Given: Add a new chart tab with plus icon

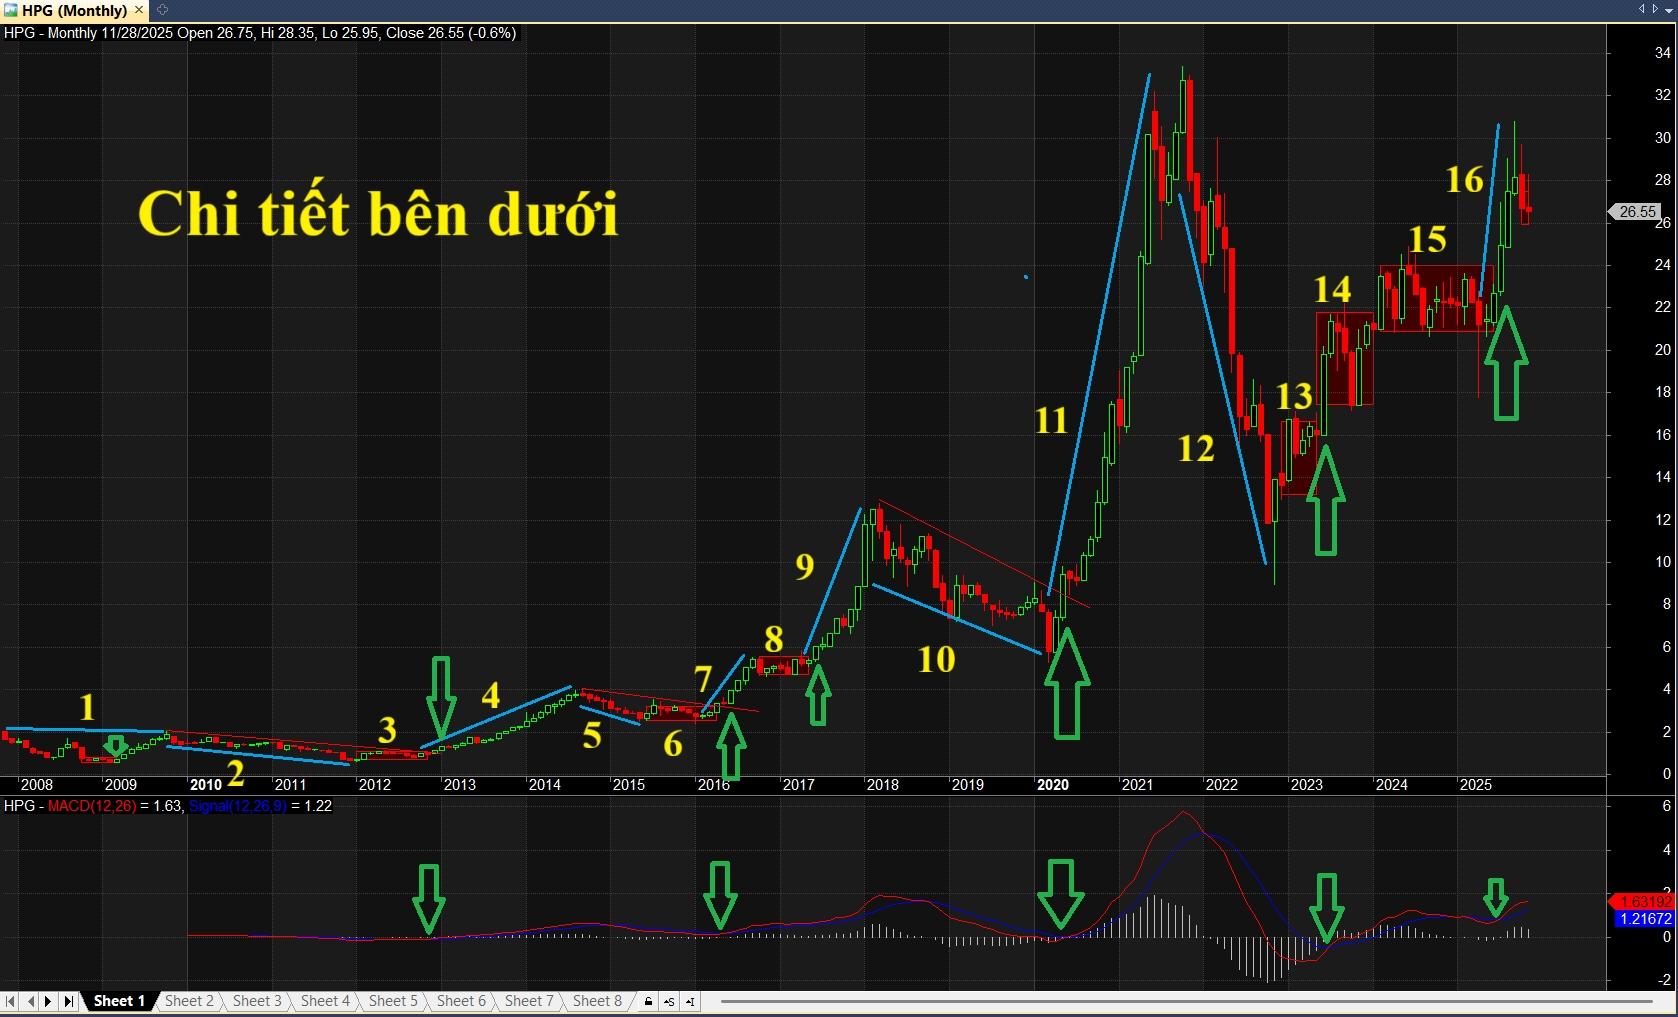Looking at the screenshot, I should pyautogui.click(x=163, y=10).
